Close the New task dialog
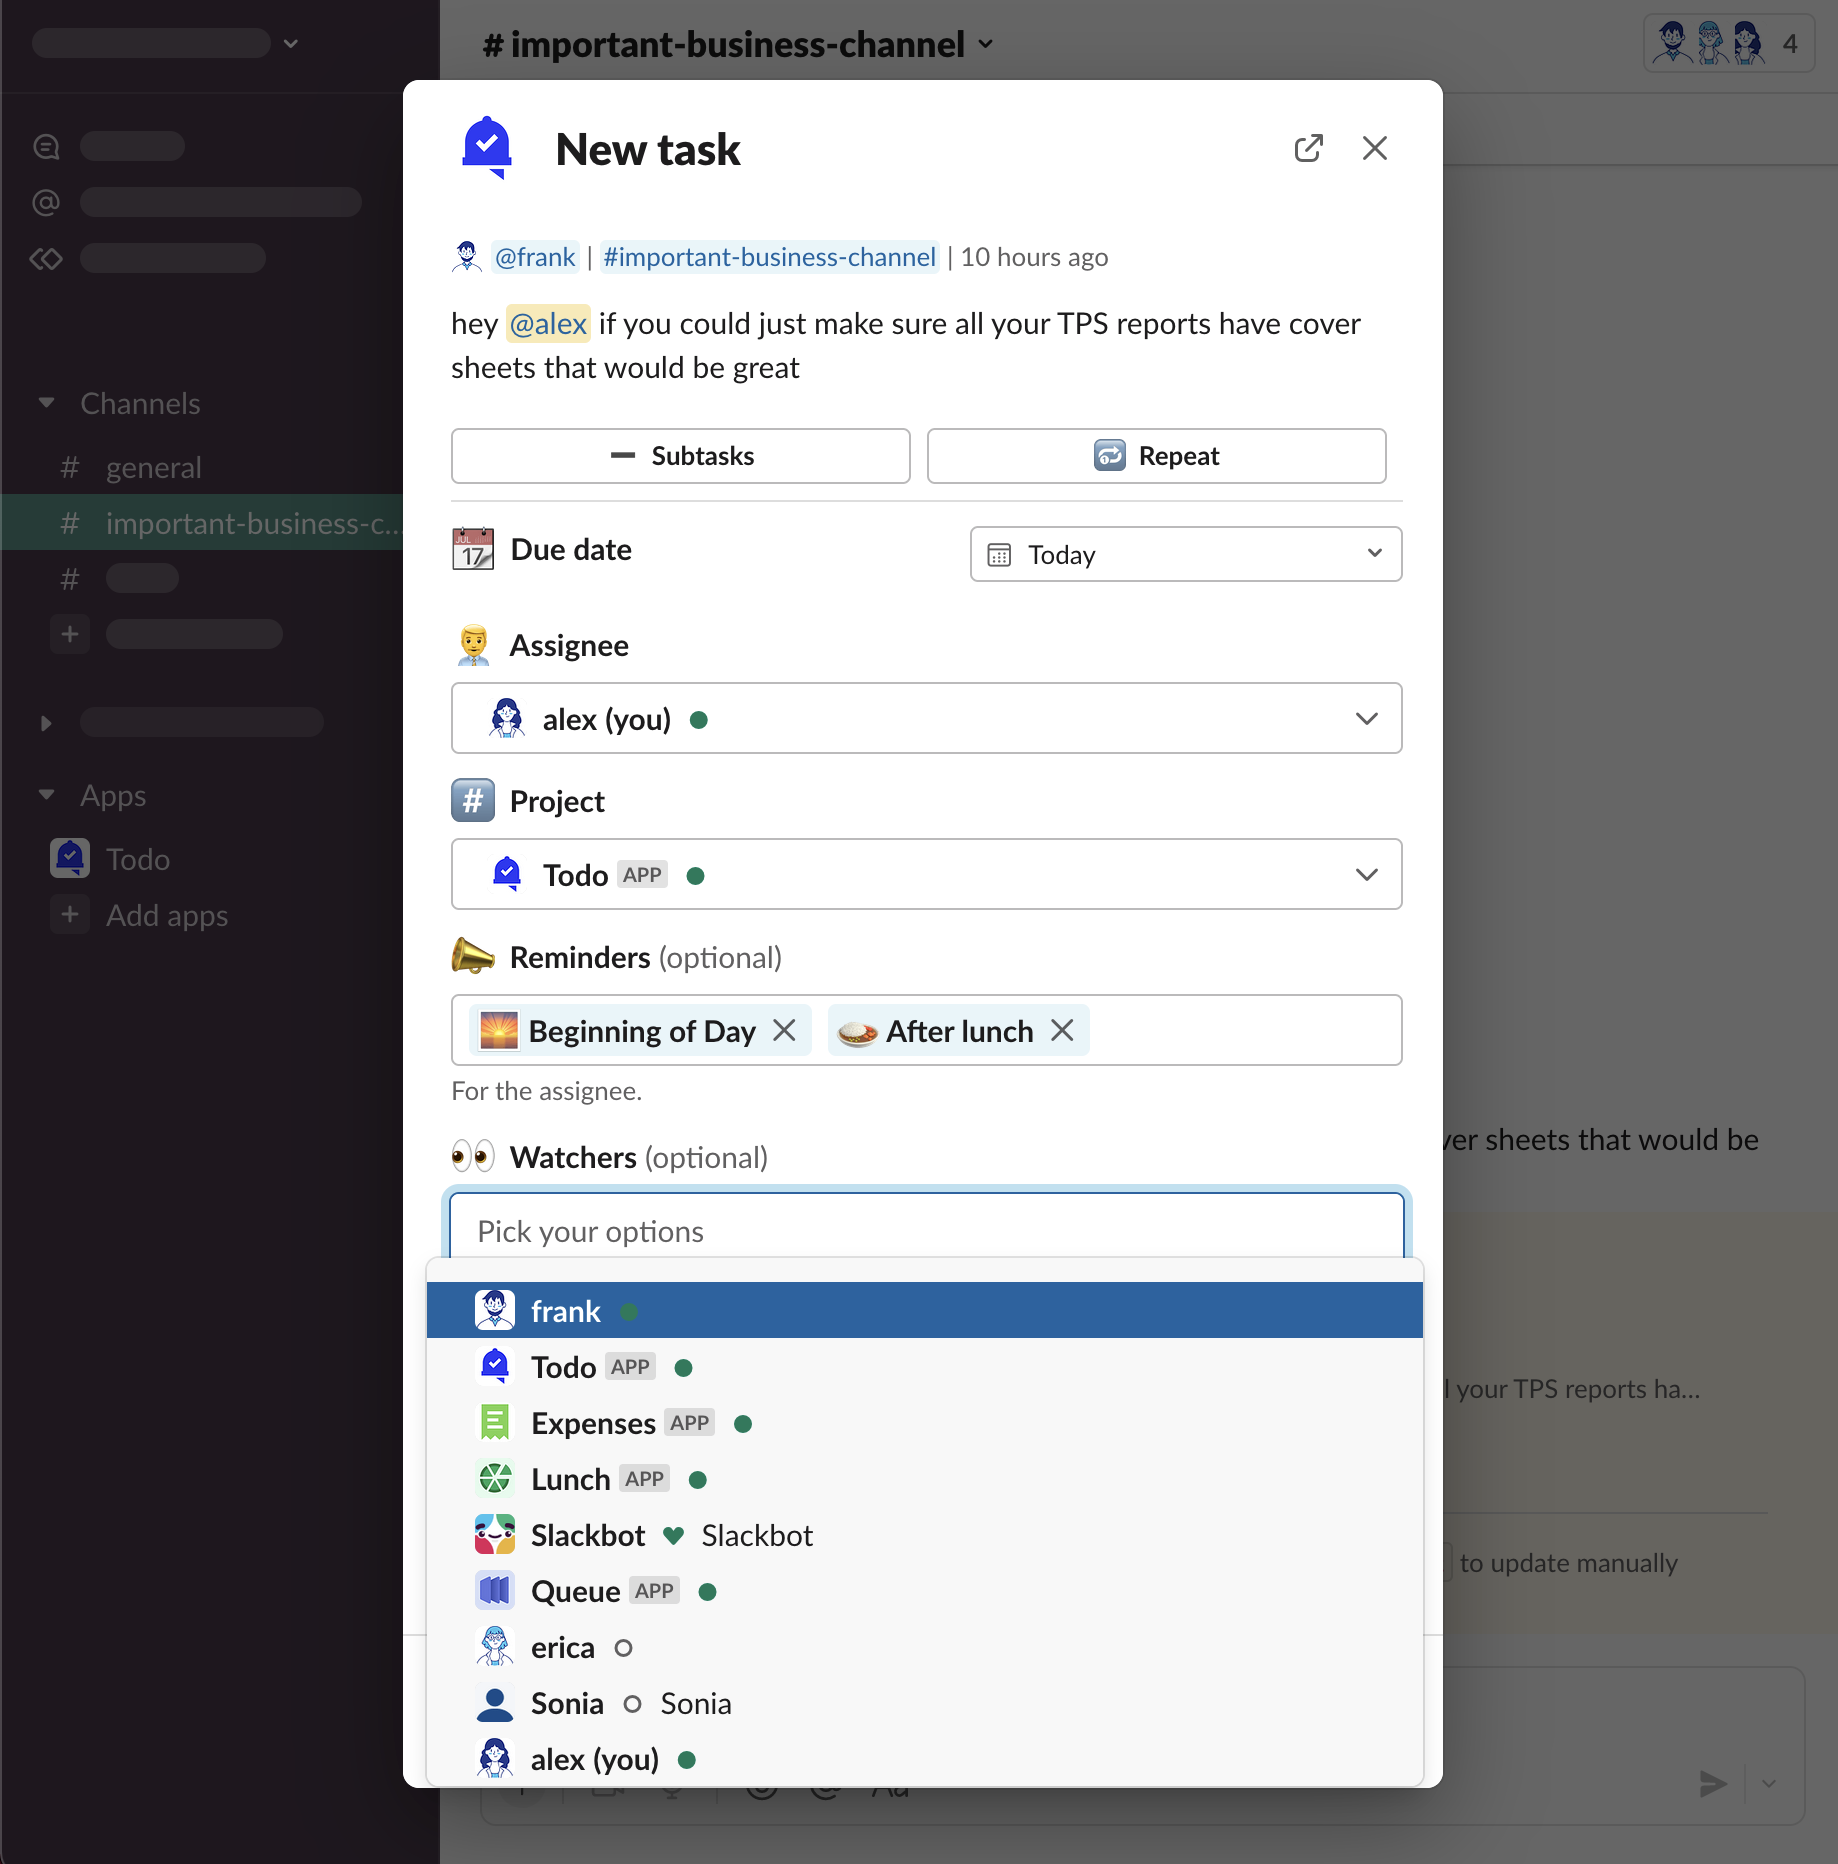1838x1864 pixels. 1374,149
